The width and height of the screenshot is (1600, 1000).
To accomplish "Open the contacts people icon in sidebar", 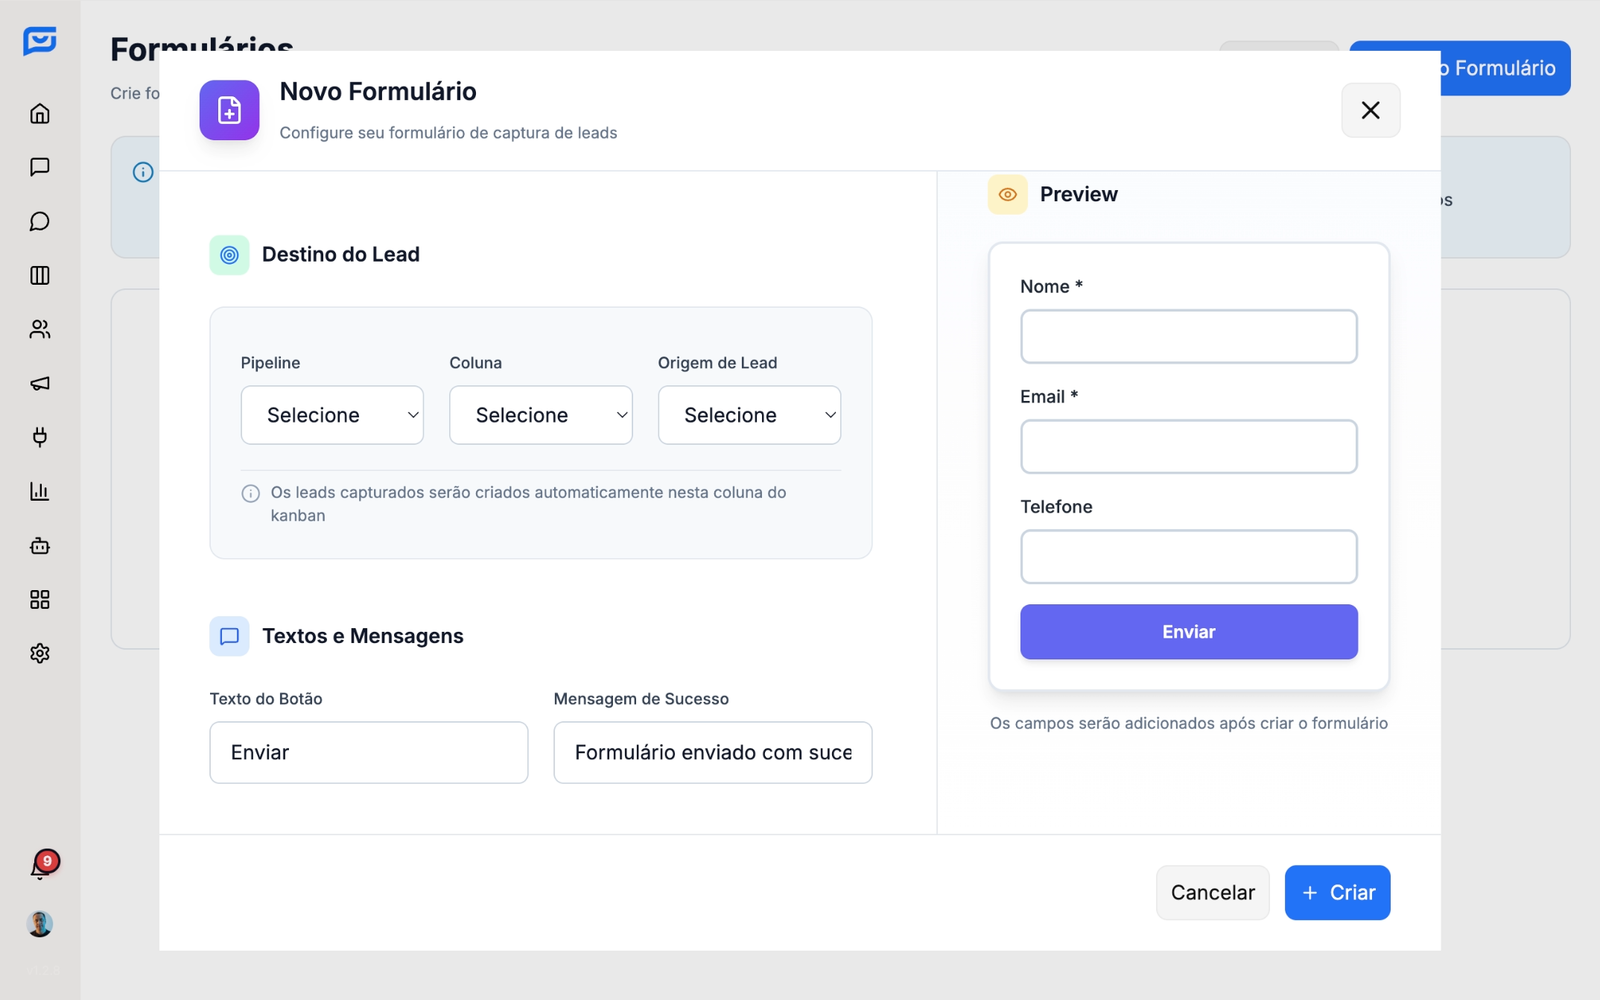I will [x=40, y=329].
